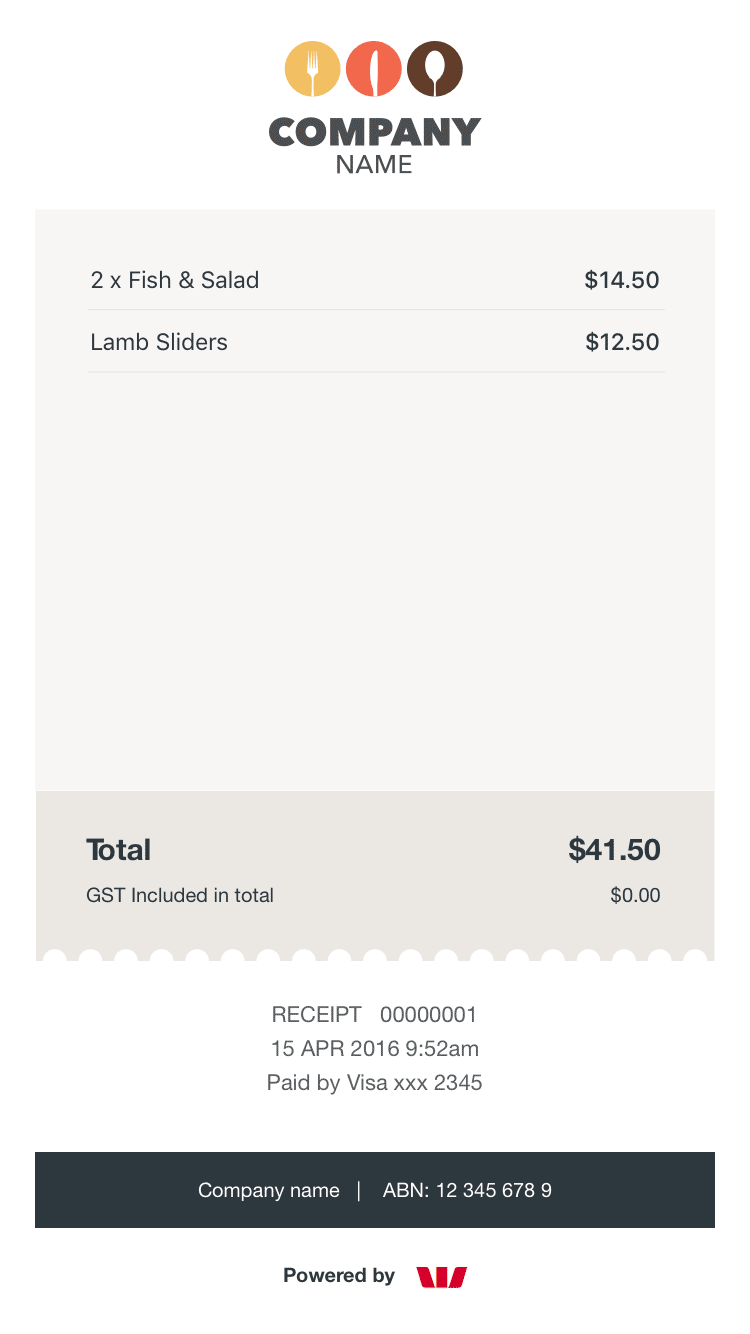Image resolution: width=750 pixels, height=1334 pixels.
Task: Click the $14.50 price
Action: (622, 280)
